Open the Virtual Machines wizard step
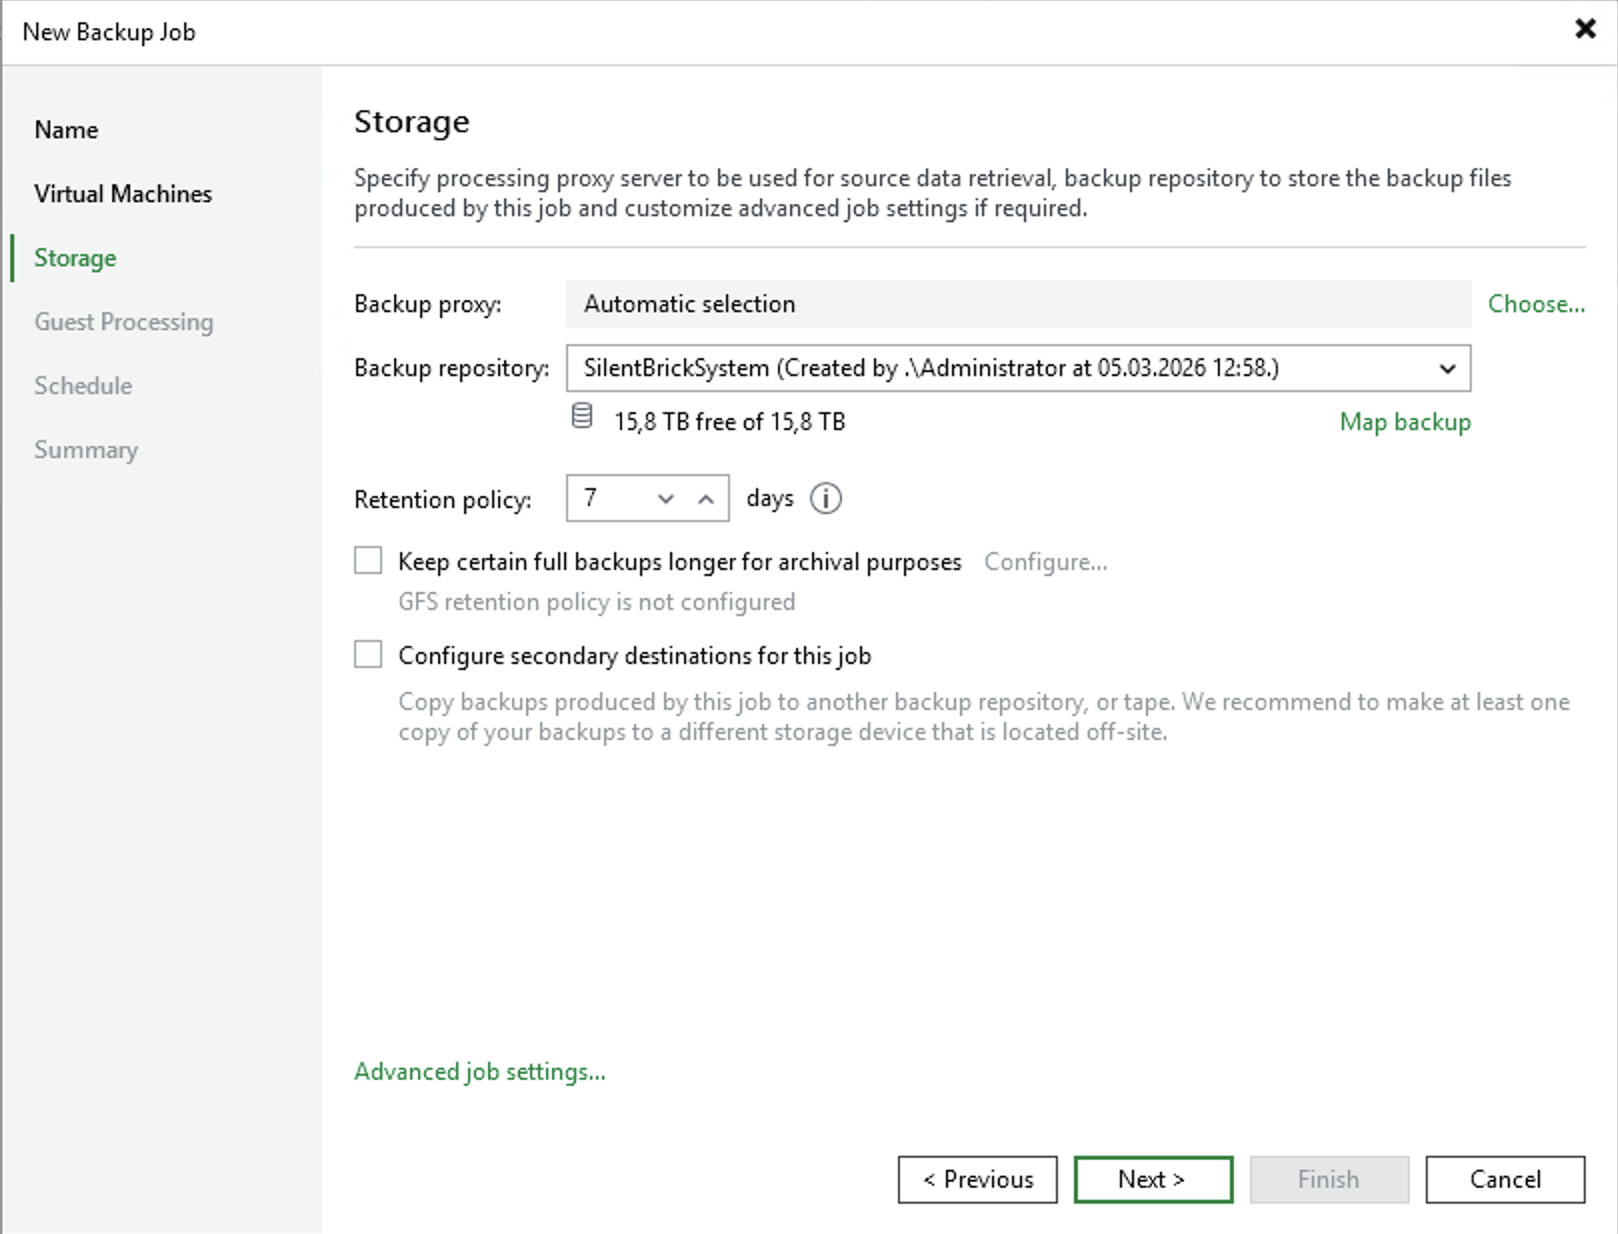This screenshot has width=1618, height=1234. pos(123,194)
